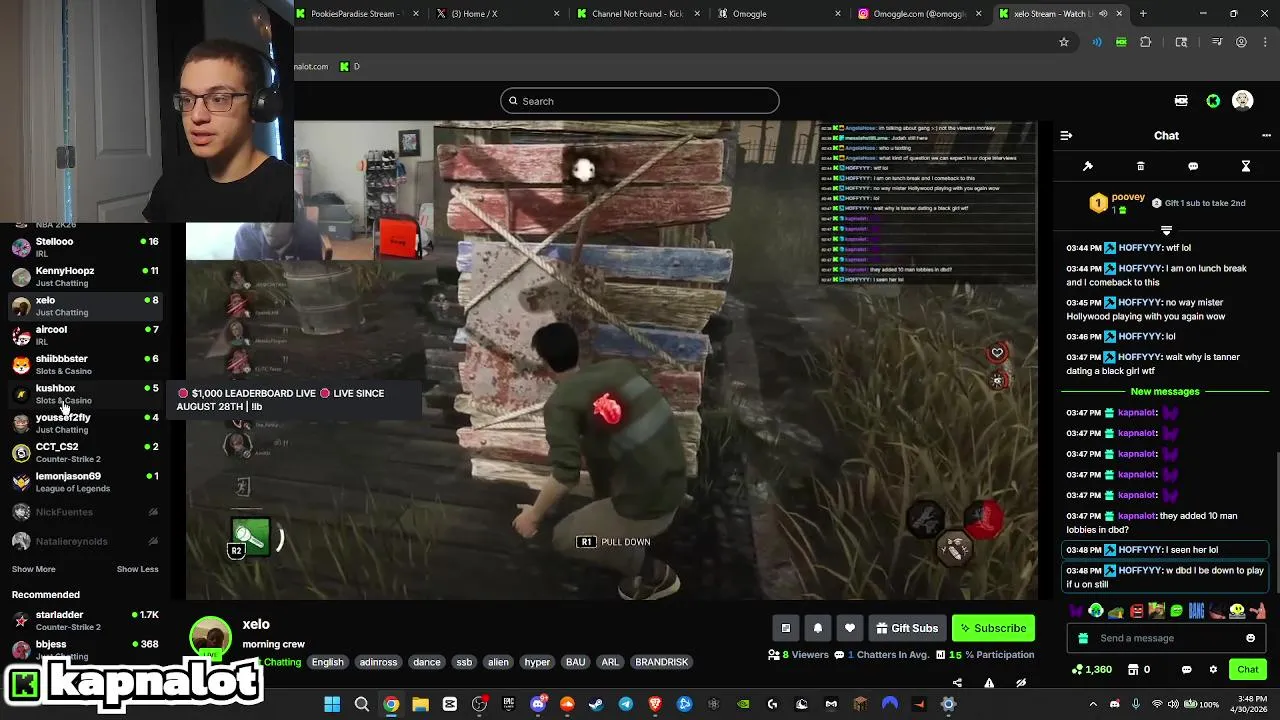Open Windows taskbar search
Viewport: 1280px width, 720px height.
[362, 704]
